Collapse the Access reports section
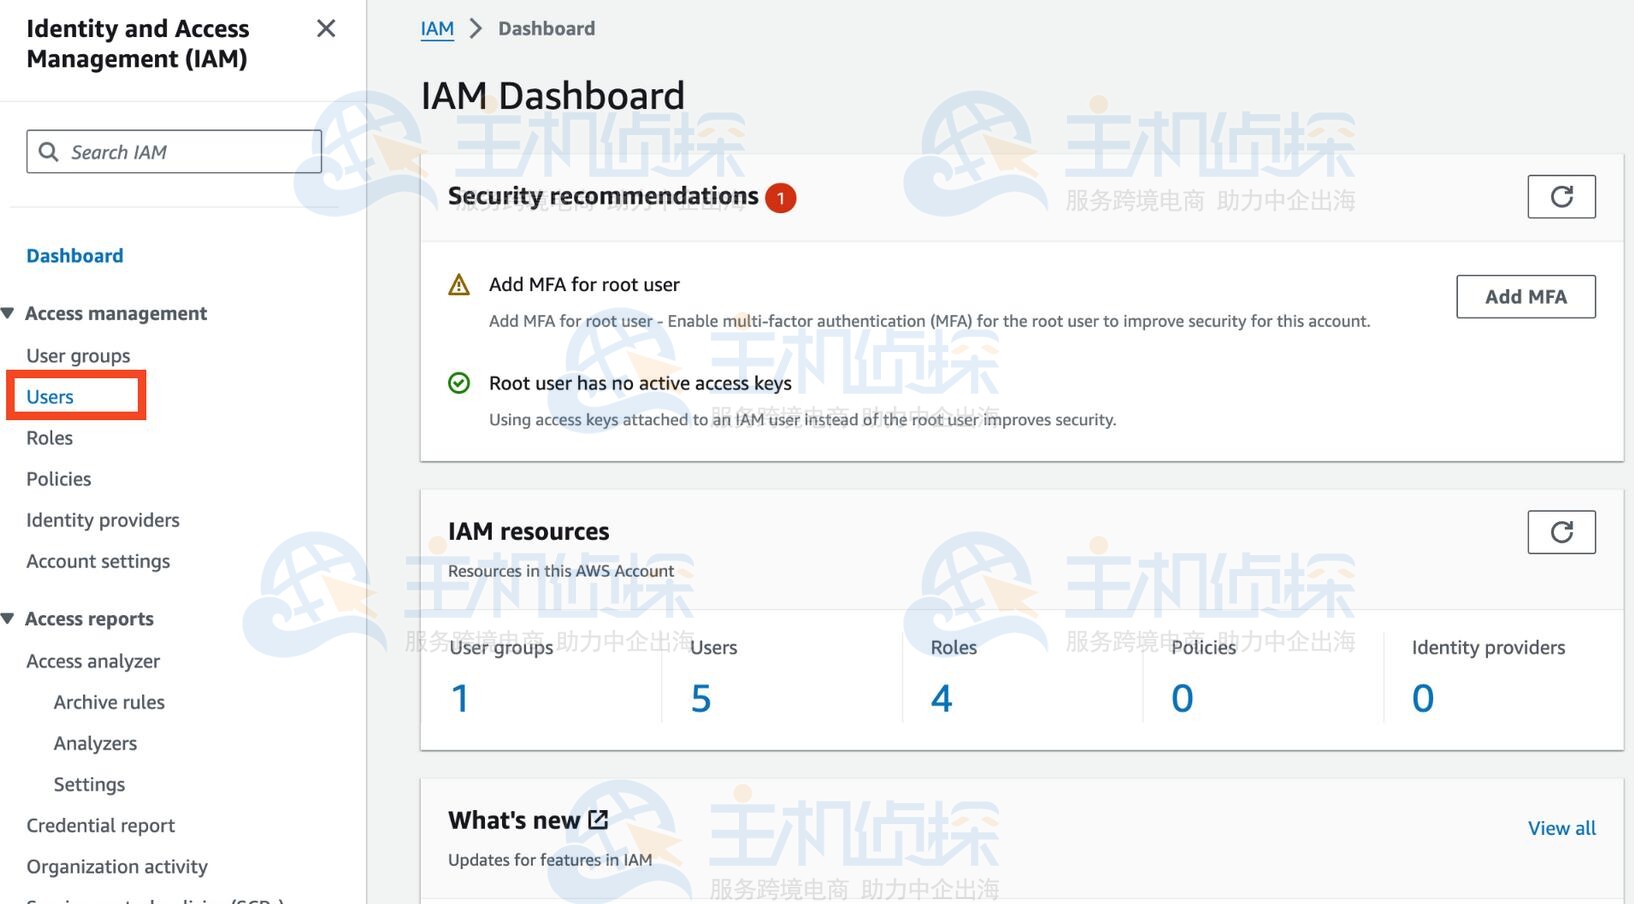The width and height of the screenshot is (1634, 904). (x=8, y=618)
